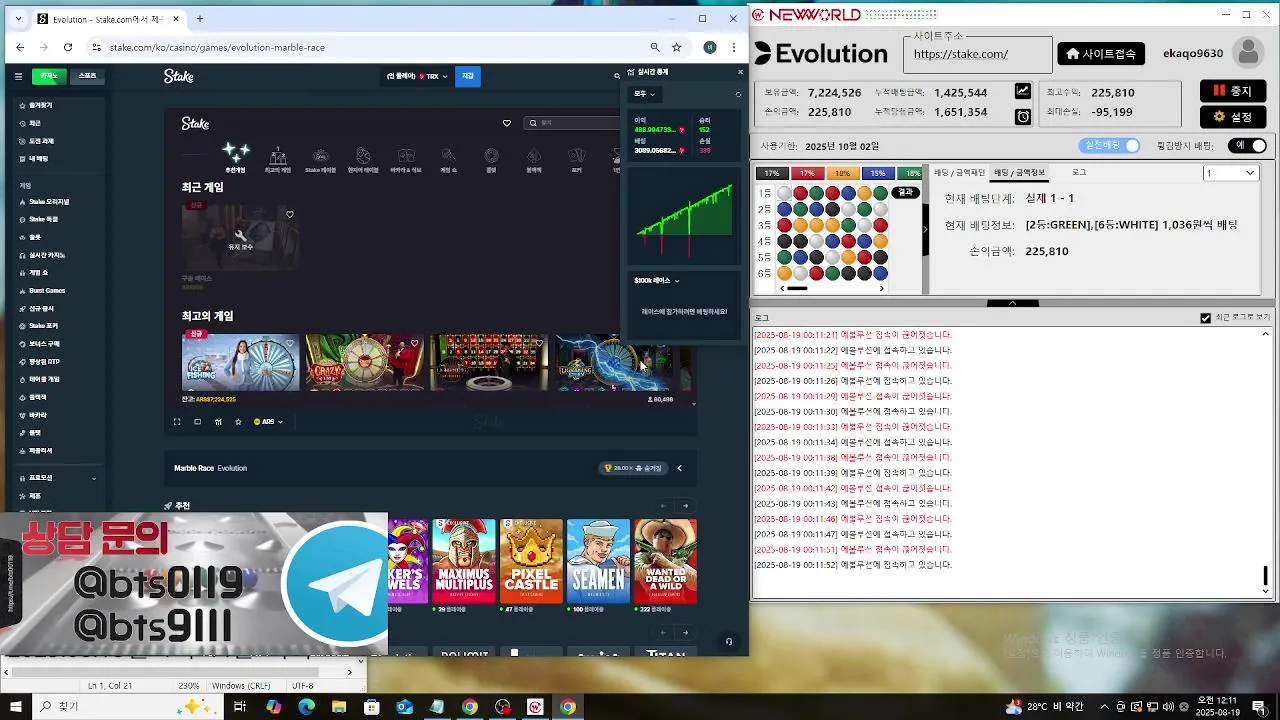Toggle the 실전배팅 switch
This screenshot has width=1280, height=720.
(x=1110, y=146)
